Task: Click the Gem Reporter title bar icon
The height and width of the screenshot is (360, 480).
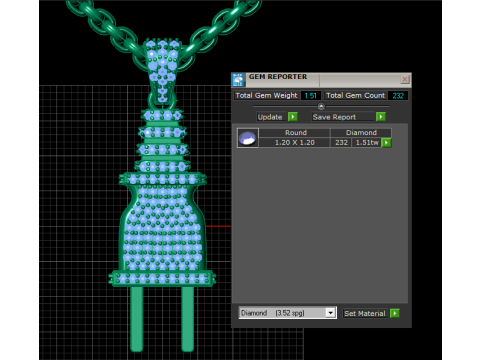Action: (x=238, y=80)
